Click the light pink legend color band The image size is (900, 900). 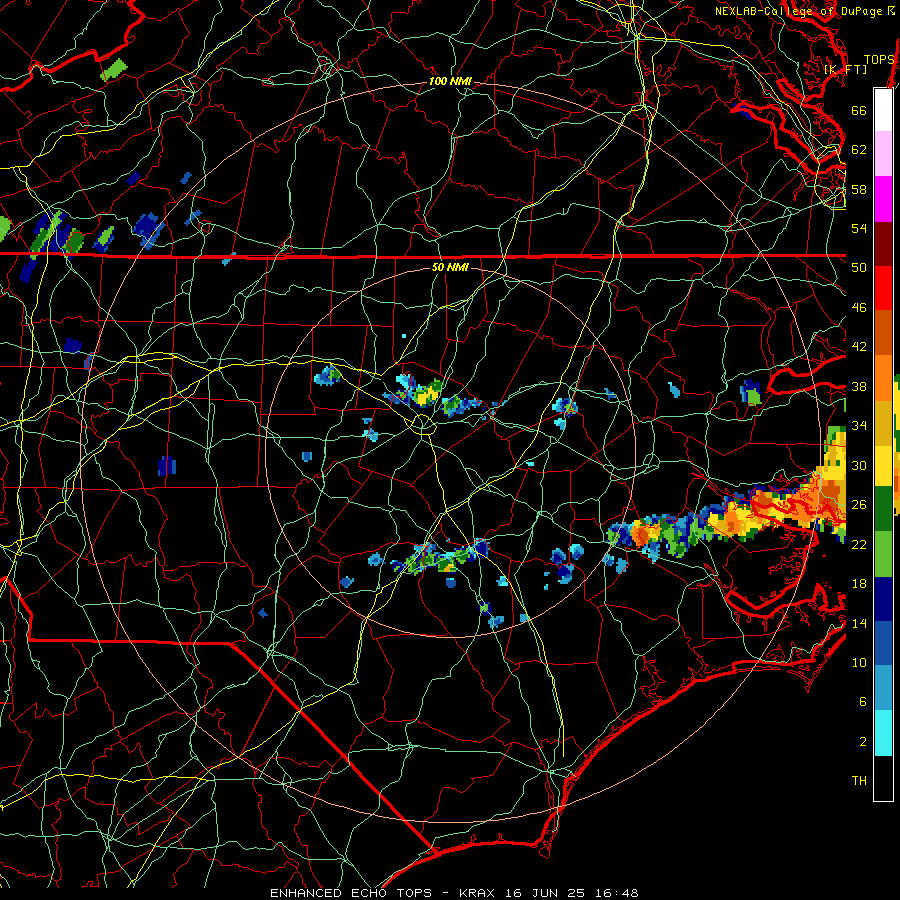pos(883,154)
